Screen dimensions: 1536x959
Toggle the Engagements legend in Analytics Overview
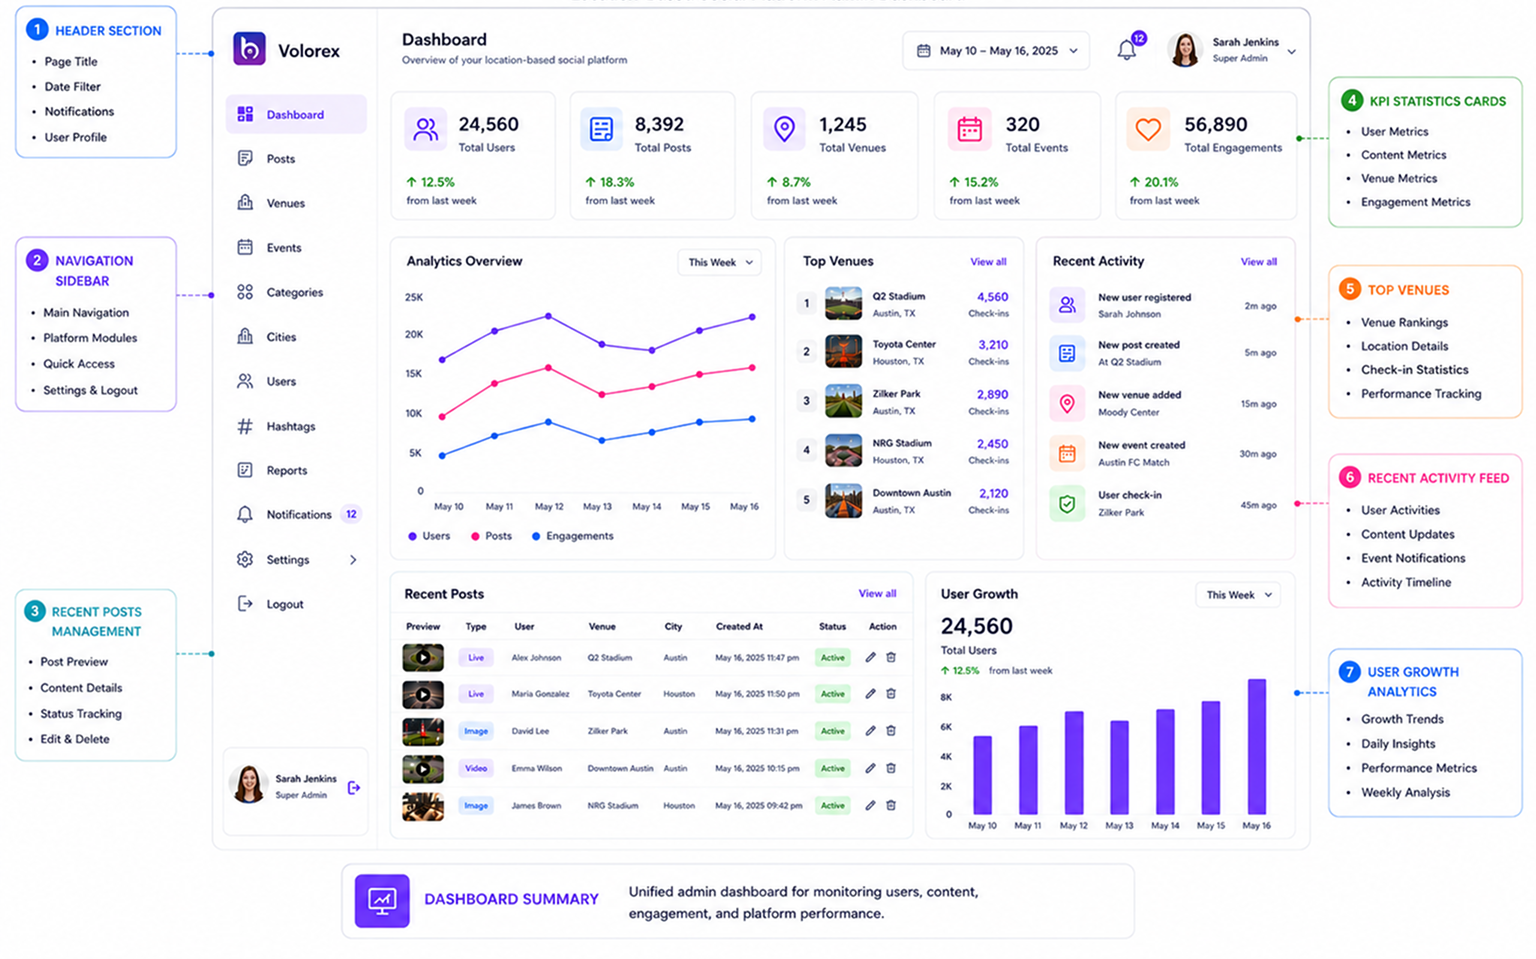(572, 536)
